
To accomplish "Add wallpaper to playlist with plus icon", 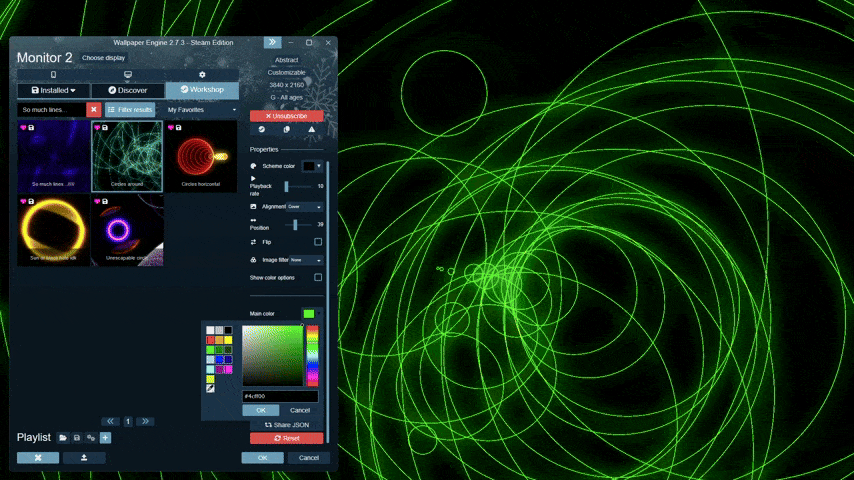I will pyautogui.click(x=105, y=438).
